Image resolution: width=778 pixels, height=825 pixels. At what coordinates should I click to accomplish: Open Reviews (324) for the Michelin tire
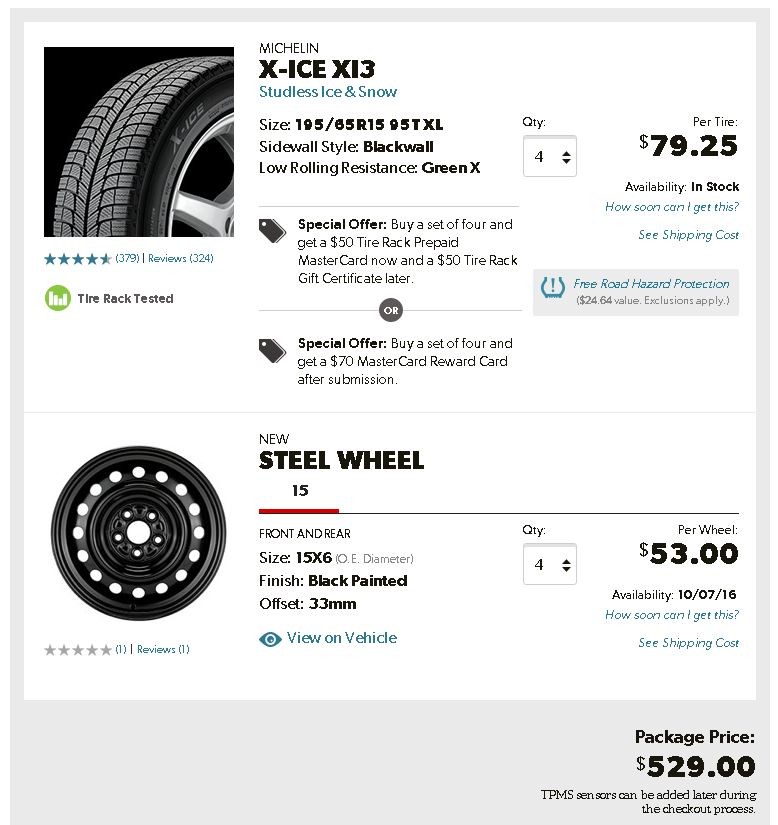pos(180,259)
